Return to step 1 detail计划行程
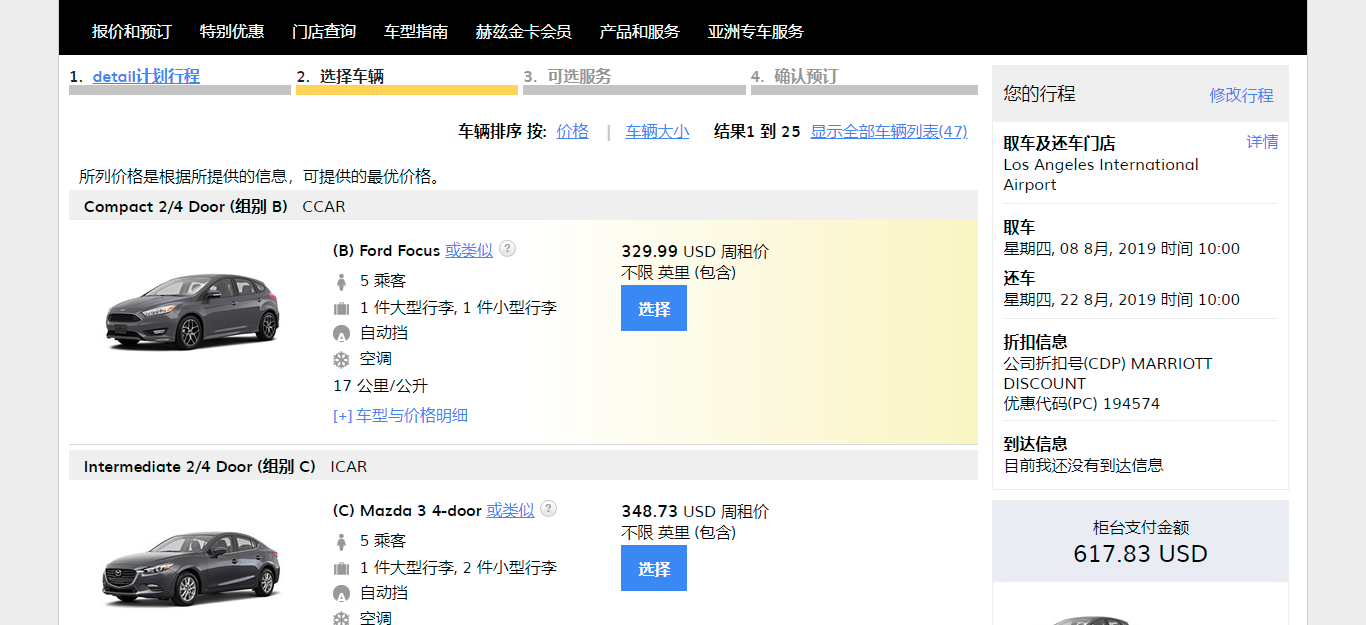The height and width of the screenshot is (625, 1366). pos(146,76)
